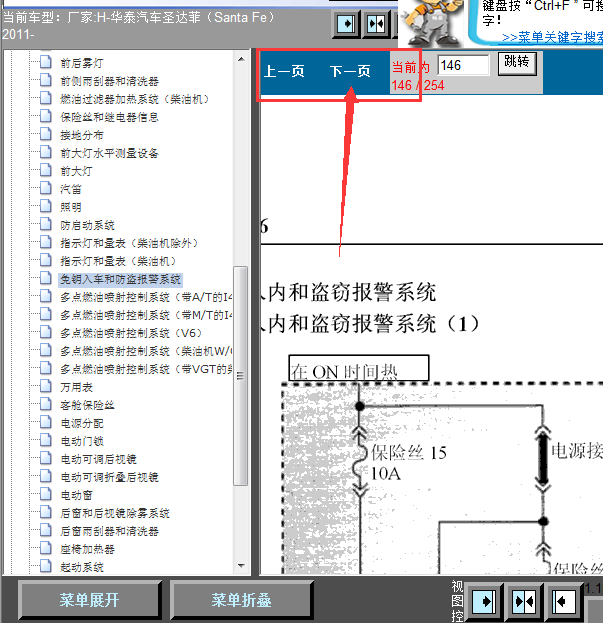Screen dimensions: 603x623
Task: Open 多点燃油喷射控制系统（柴油机W/ item
Action: 146,351
